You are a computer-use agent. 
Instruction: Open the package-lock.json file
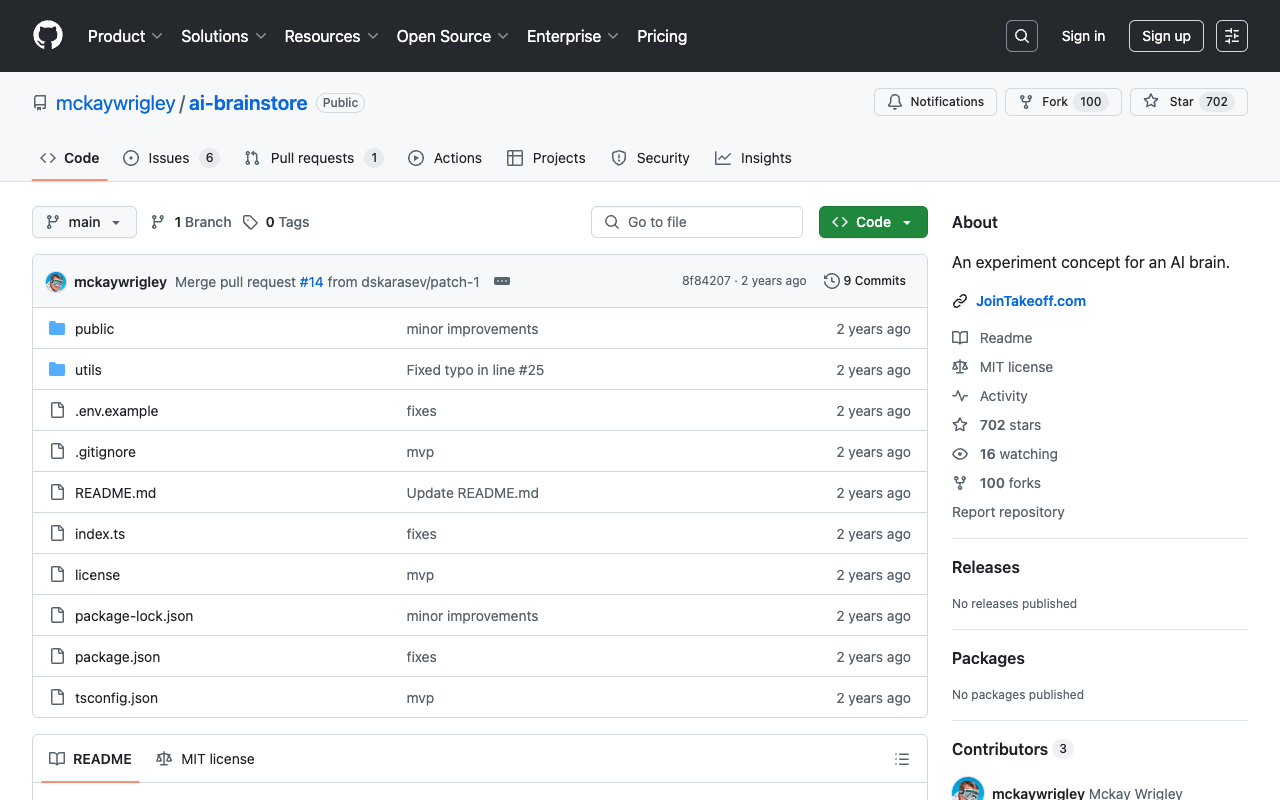pyautogui.click(x=134, y=616)
